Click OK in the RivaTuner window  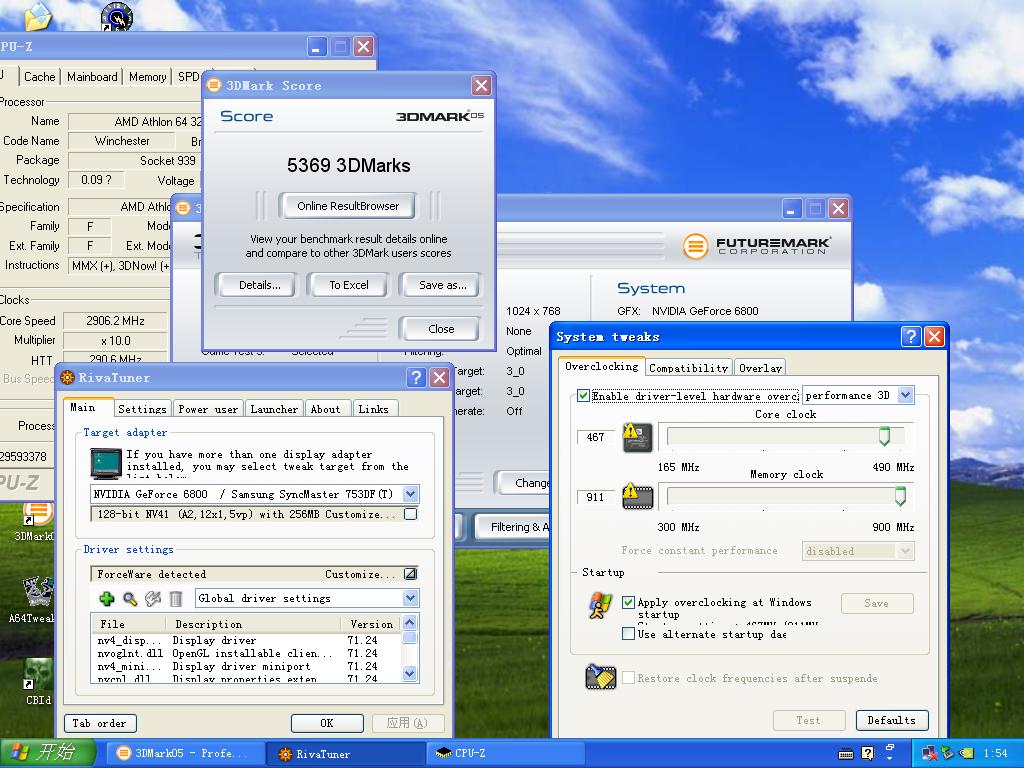327,723
